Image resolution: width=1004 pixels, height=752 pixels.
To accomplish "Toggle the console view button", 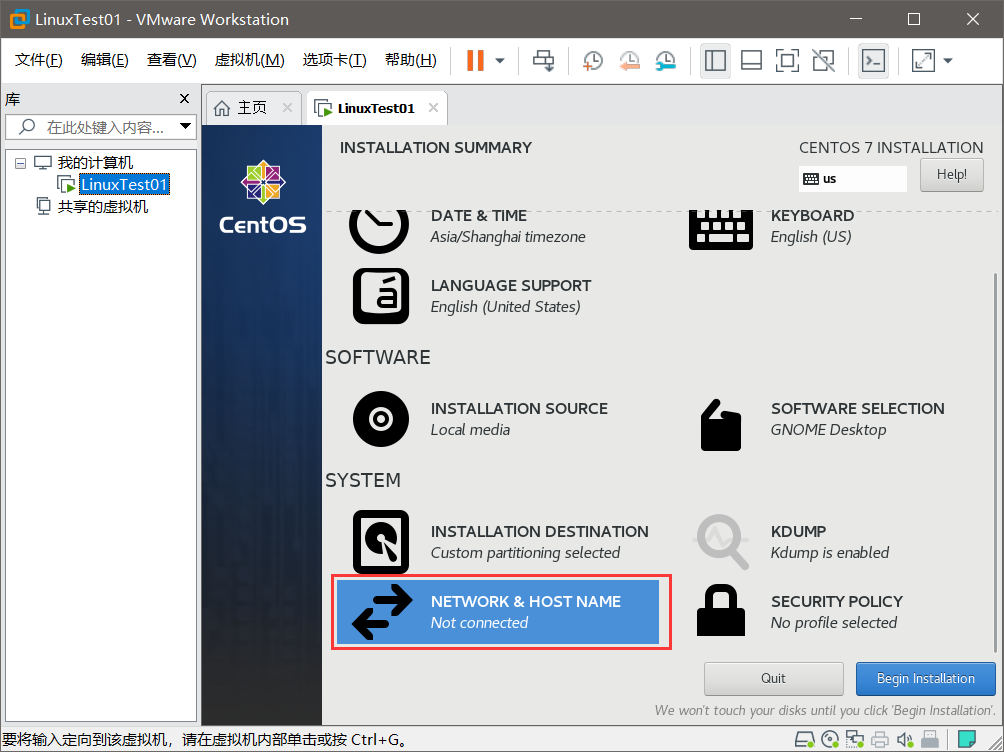I will pos(873,61).
